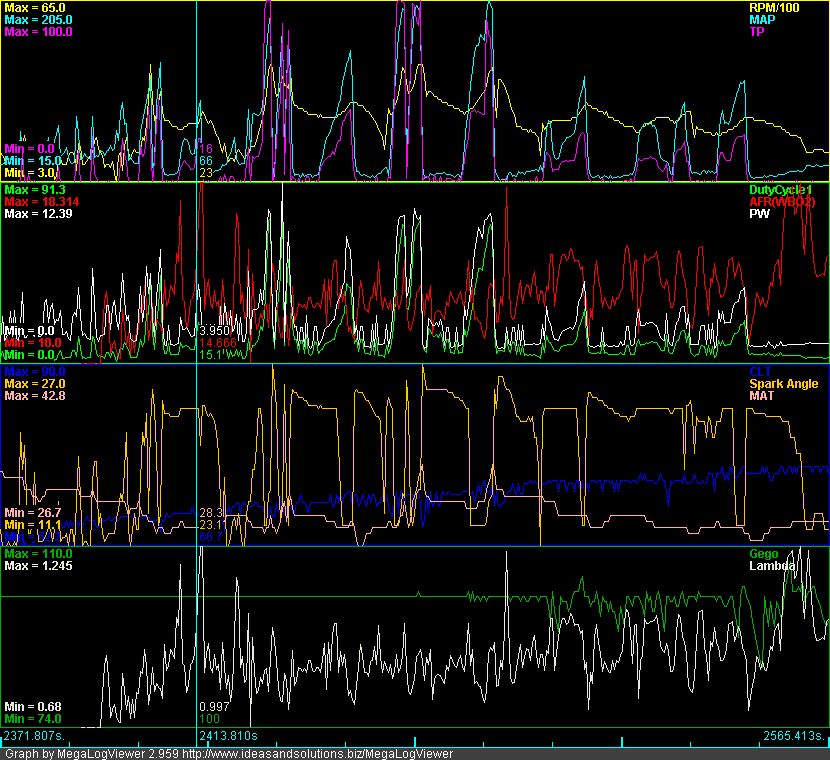Click the start time 2371.807s
The height and width of the screenshot is (760, 830).
click(x=35, y=736)
